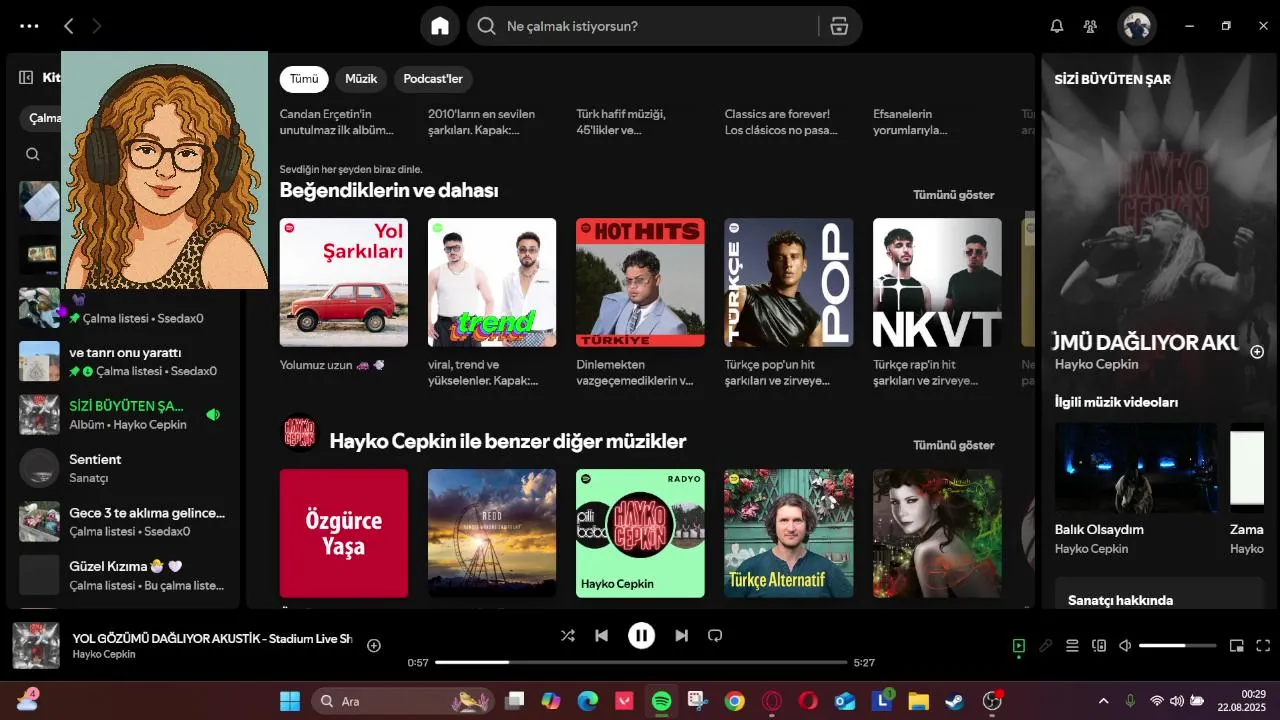Viewport: 1280px width, 720px height.
Task: Show all similar to Hayko Cepkin
Action: coord(953,445)
